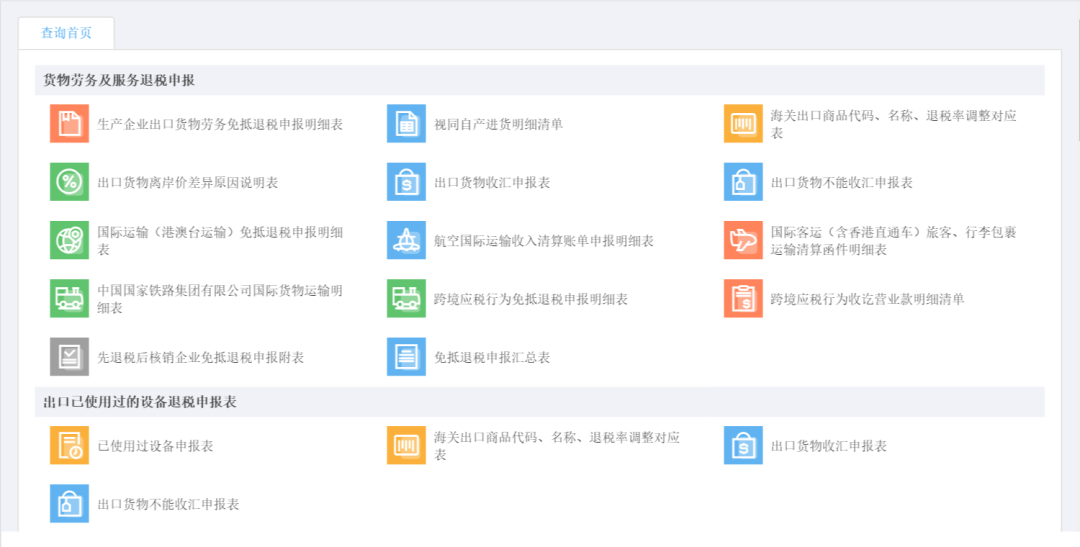This screenshot has height=547, width=1080.
Task: Switch to the 查询首页 tab
Action: (x=66, y=33)
